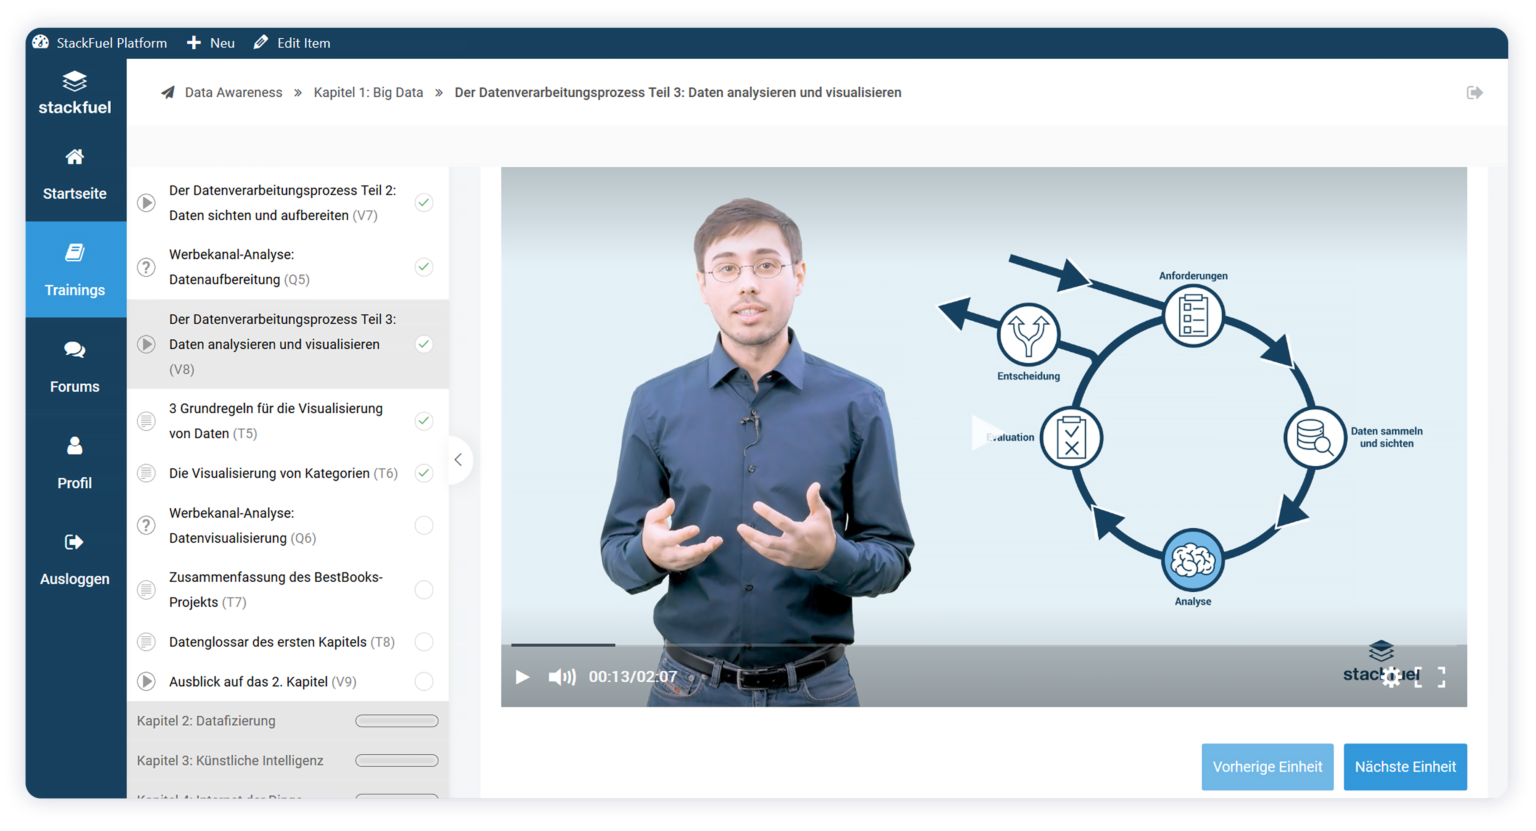Open the Neu menu in the admin bar

pos(210,42)
